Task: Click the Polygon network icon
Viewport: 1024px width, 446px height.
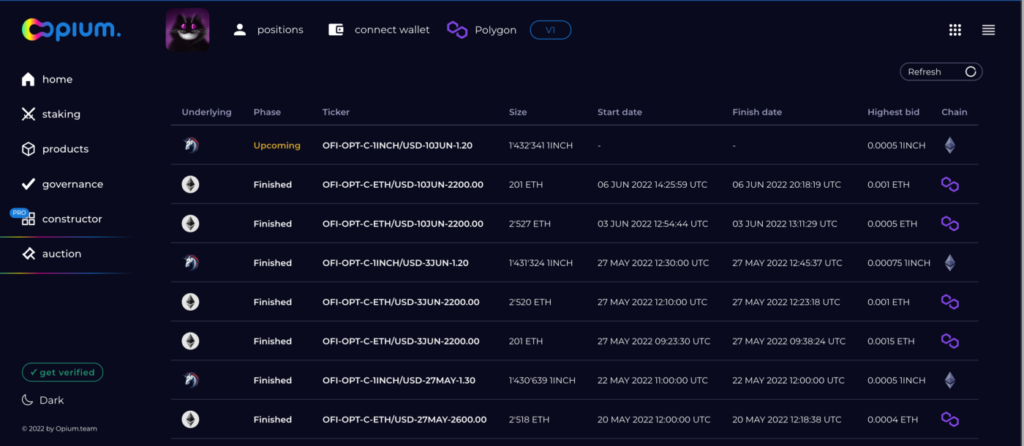Action: (x=457, y=30)
